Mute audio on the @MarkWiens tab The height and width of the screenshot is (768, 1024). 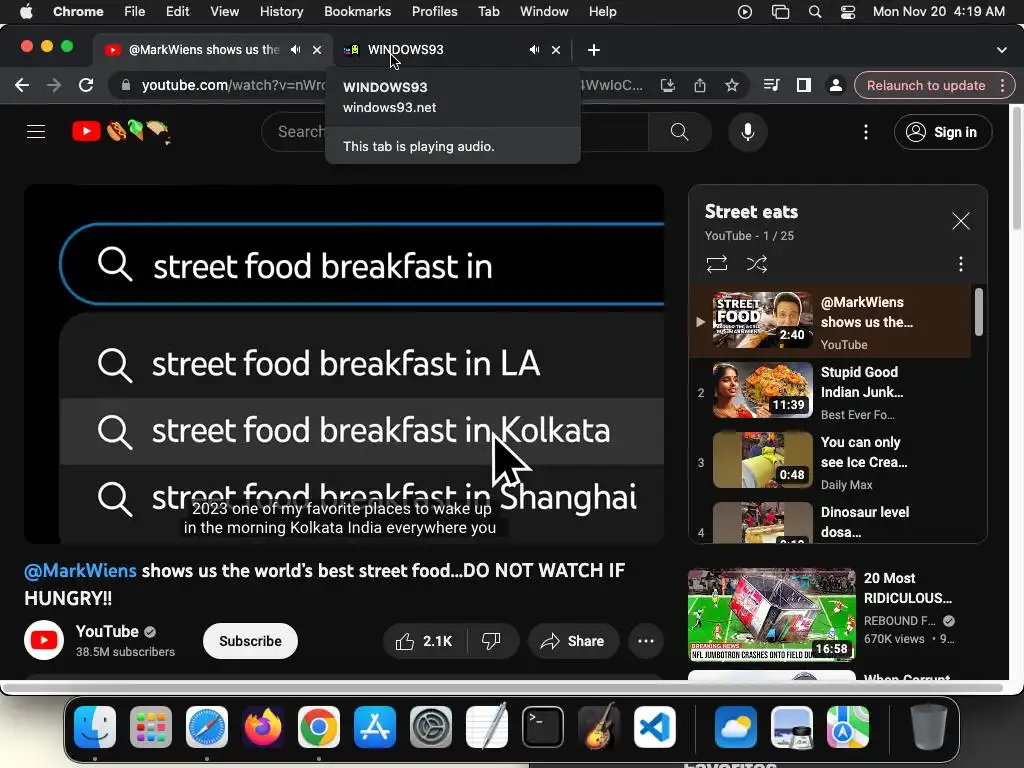click(x=296, y=50)
